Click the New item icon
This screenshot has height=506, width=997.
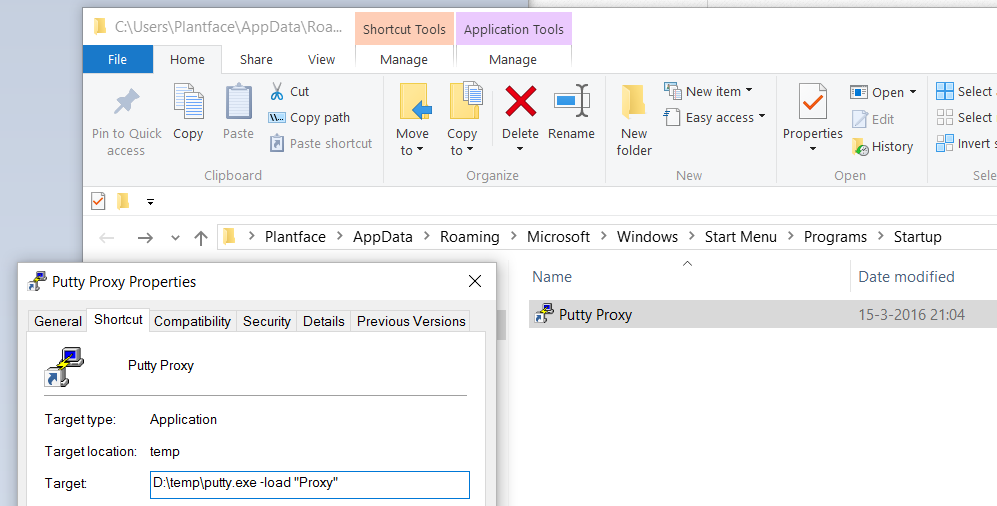click(673, 91)
